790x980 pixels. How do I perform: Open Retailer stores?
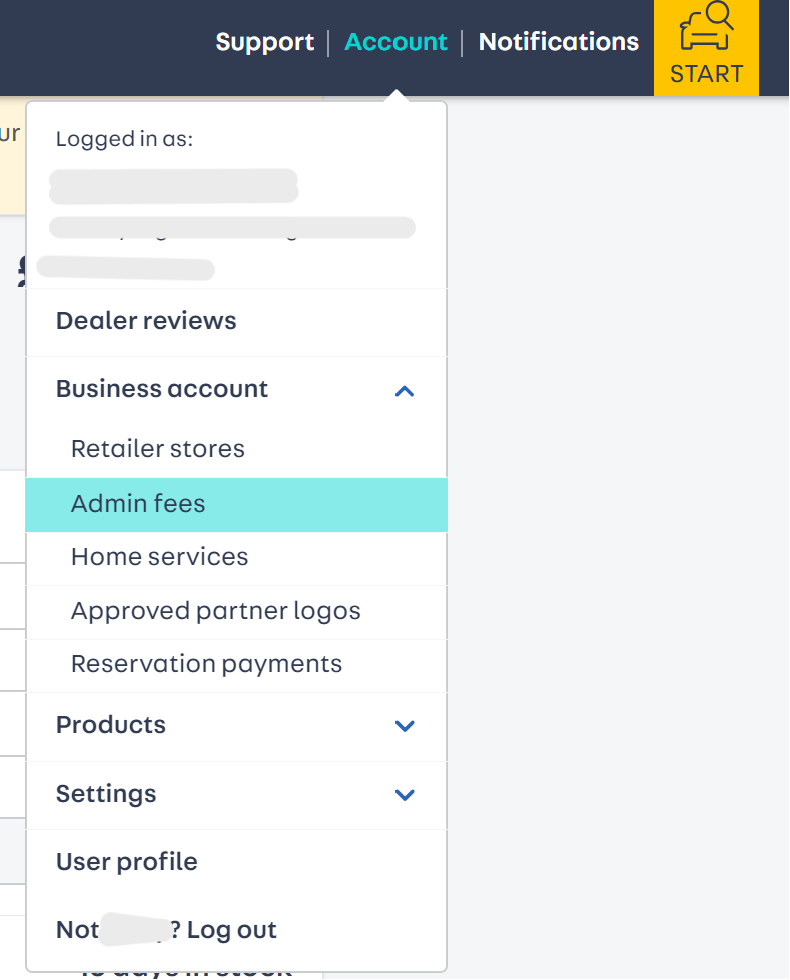point(157,449)
